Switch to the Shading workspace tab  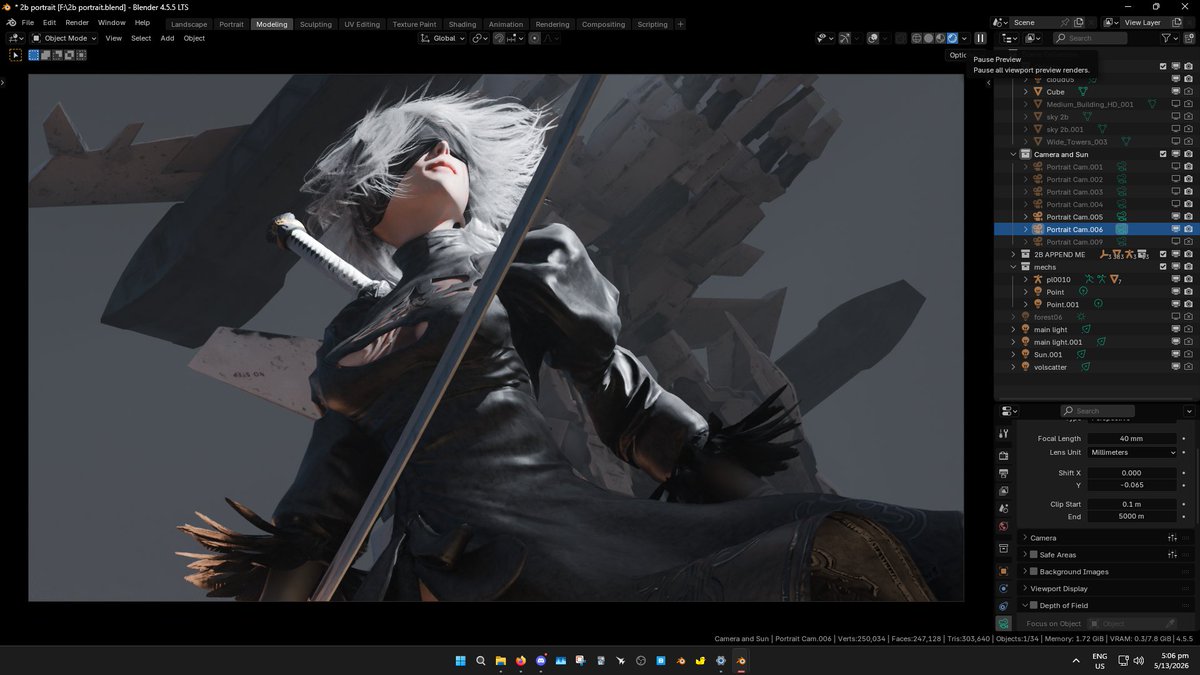[x=462, y=24]
